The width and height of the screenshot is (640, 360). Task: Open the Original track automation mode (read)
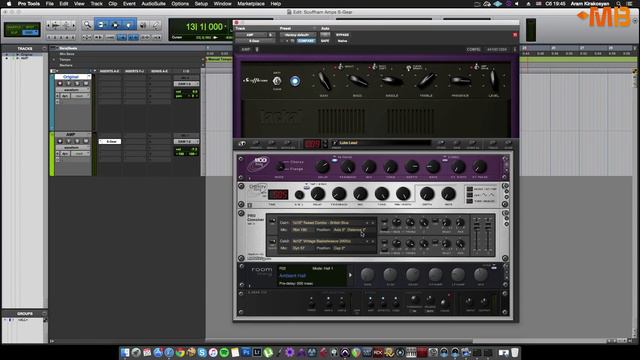[80, 96]
